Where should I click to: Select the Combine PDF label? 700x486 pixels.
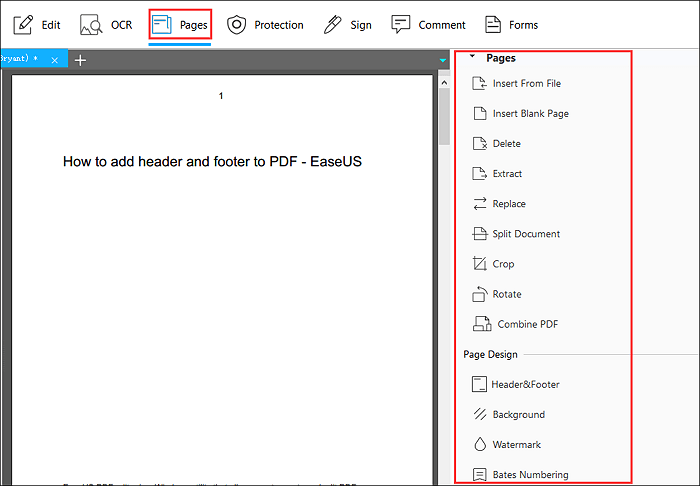tap(528, 324)
